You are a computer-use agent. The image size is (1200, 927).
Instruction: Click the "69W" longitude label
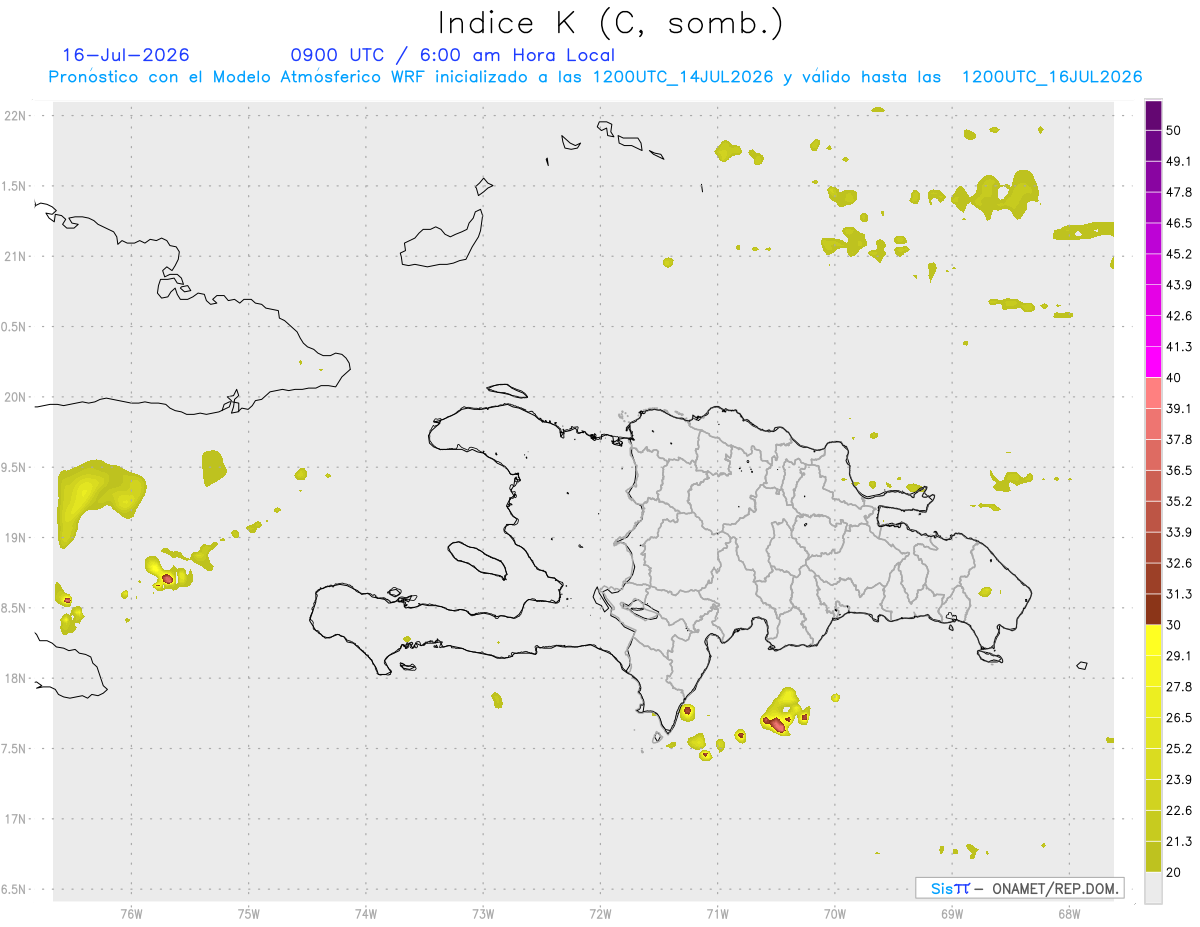[x=951, y=913]
